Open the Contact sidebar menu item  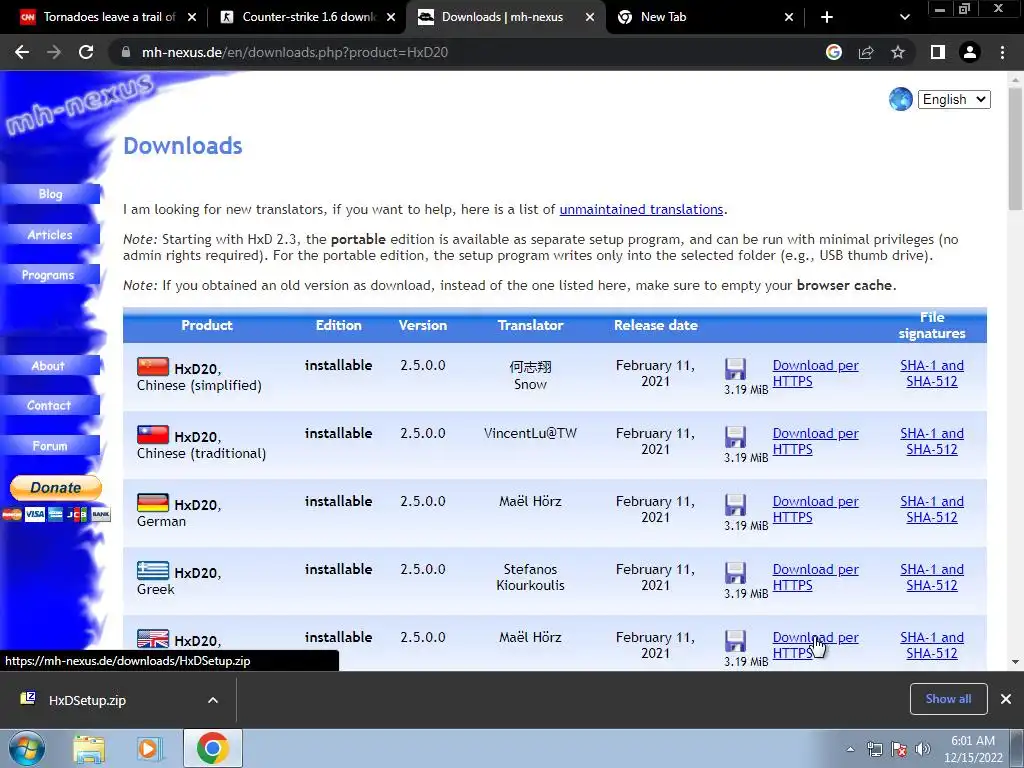50,406
